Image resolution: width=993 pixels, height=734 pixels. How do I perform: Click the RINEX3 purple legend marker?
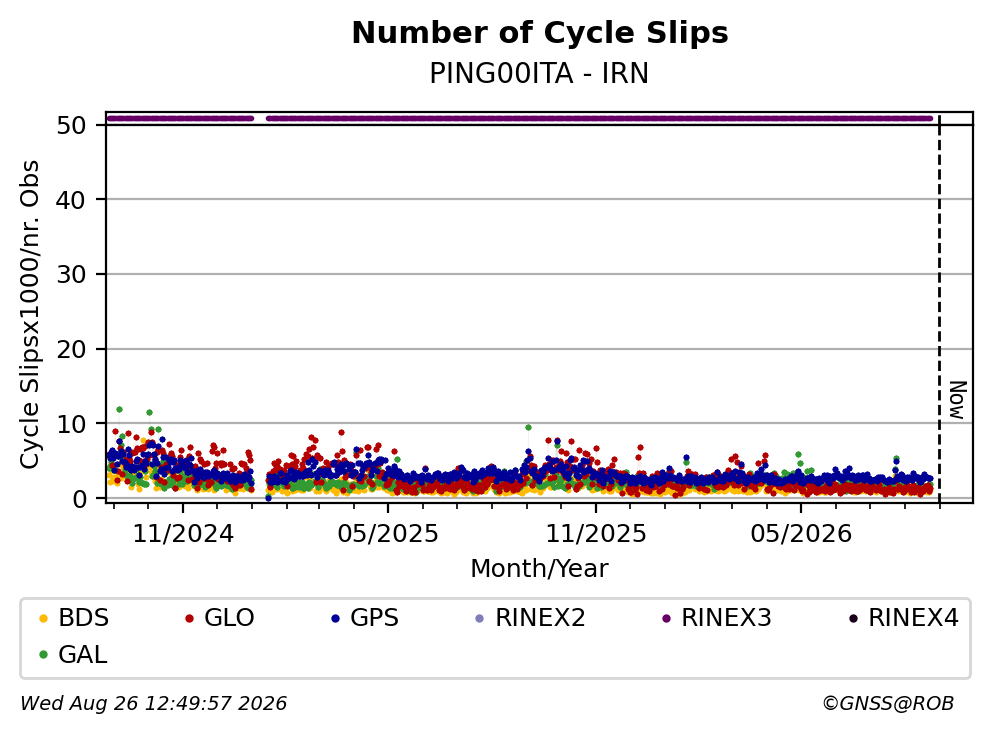666,618
